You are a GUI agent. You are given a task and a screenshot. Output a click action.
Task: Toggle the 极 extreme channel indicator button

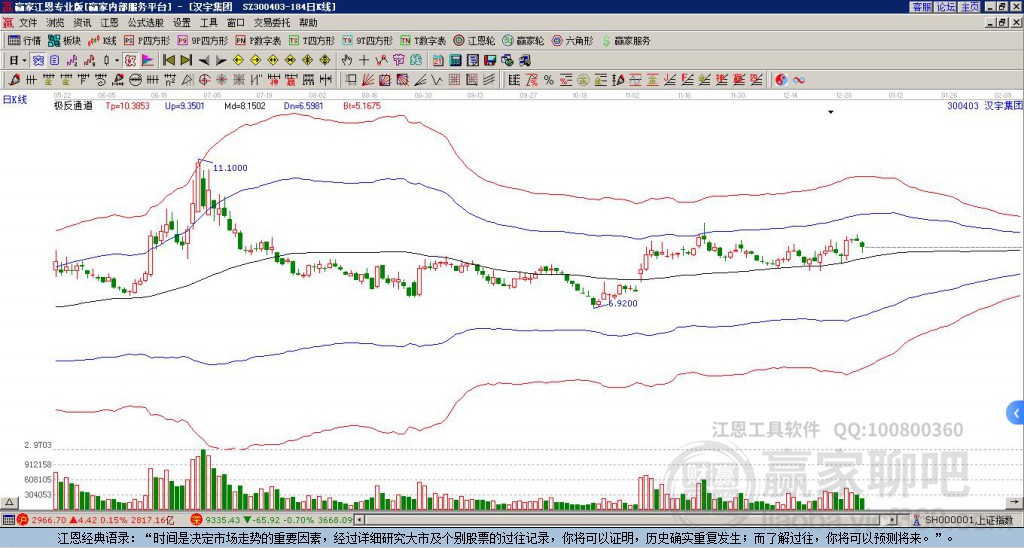click(130, 61)
